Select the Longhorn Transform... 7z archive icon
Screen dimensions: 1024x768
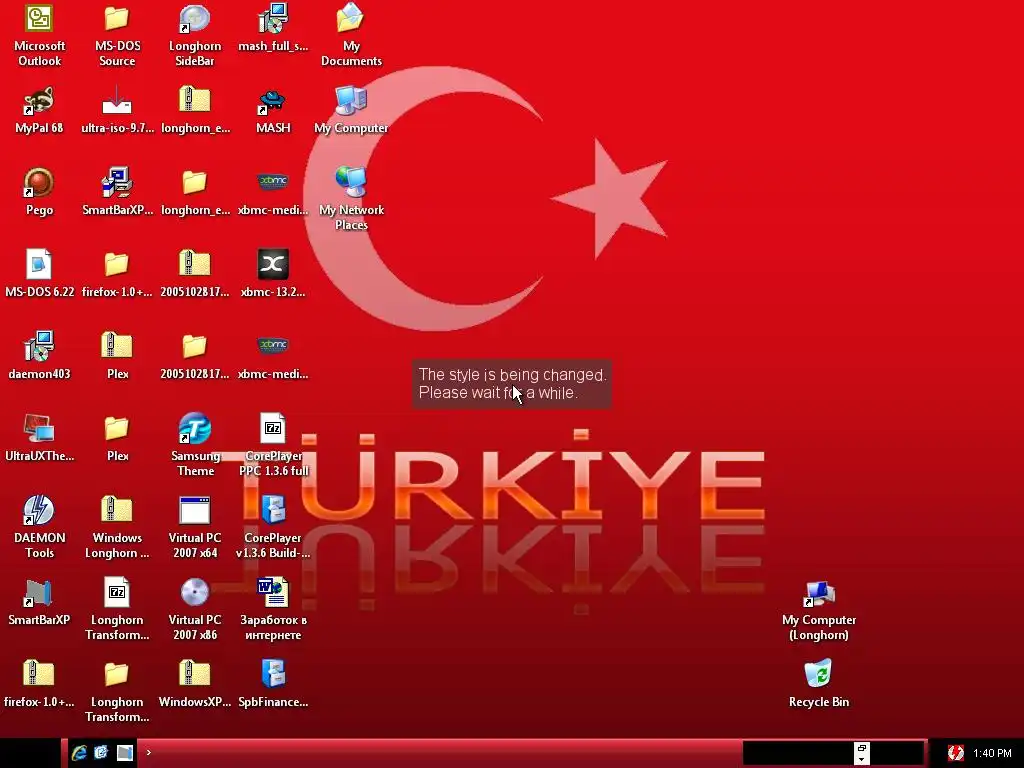coord(117,593)
